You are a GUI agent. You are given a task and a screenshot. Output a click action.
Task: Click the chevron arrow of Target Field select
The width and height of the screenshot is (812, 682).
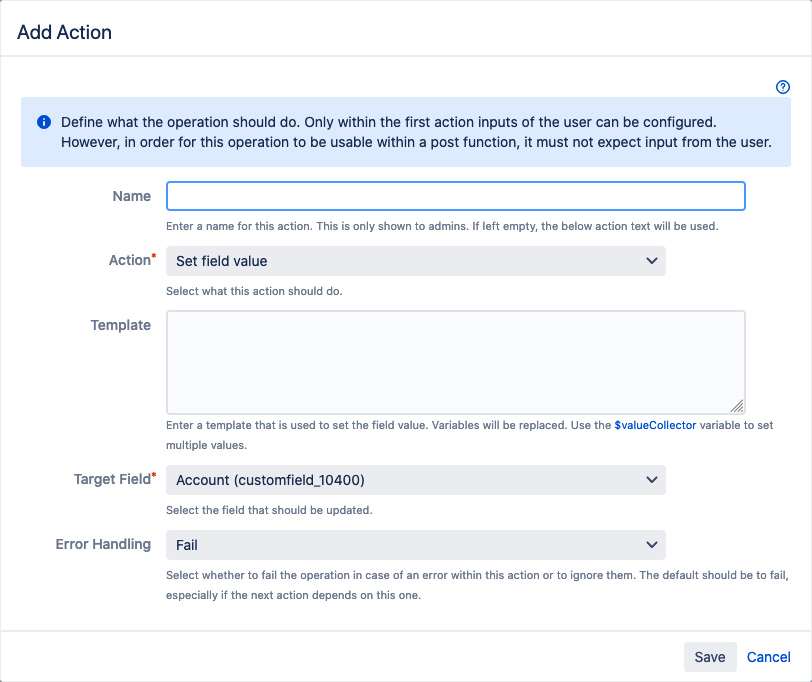click(652, 480)
